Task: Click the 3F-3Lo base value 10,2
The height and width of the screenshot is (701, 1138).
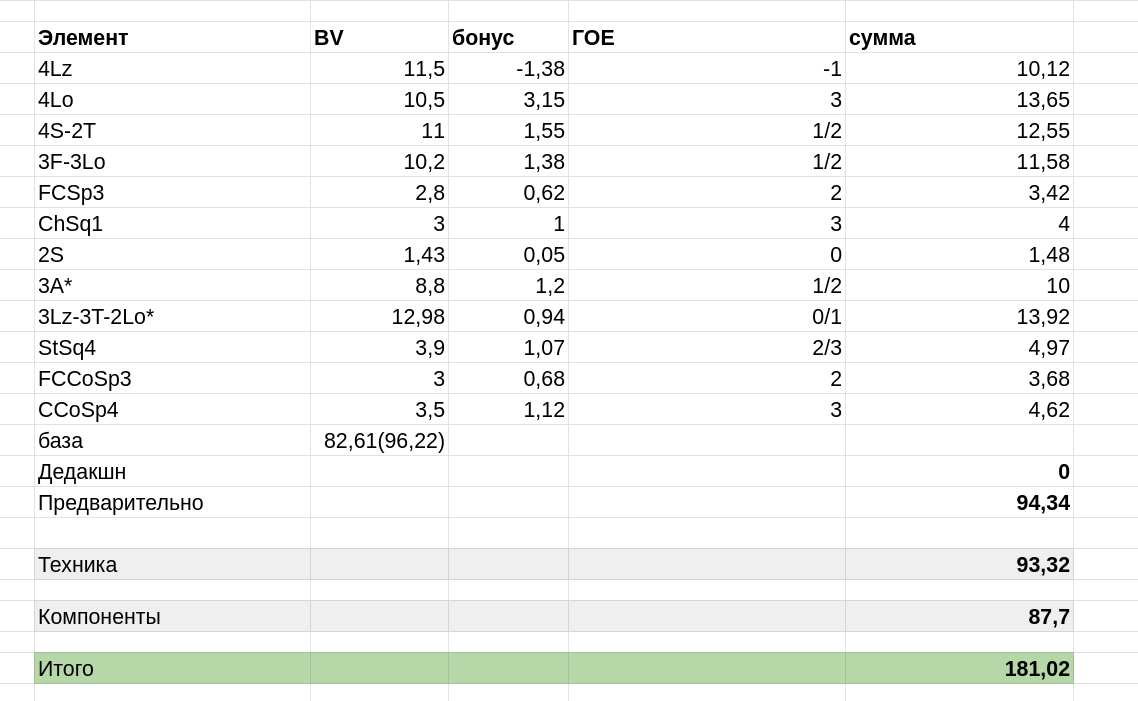Action: [x=379, y=162]
